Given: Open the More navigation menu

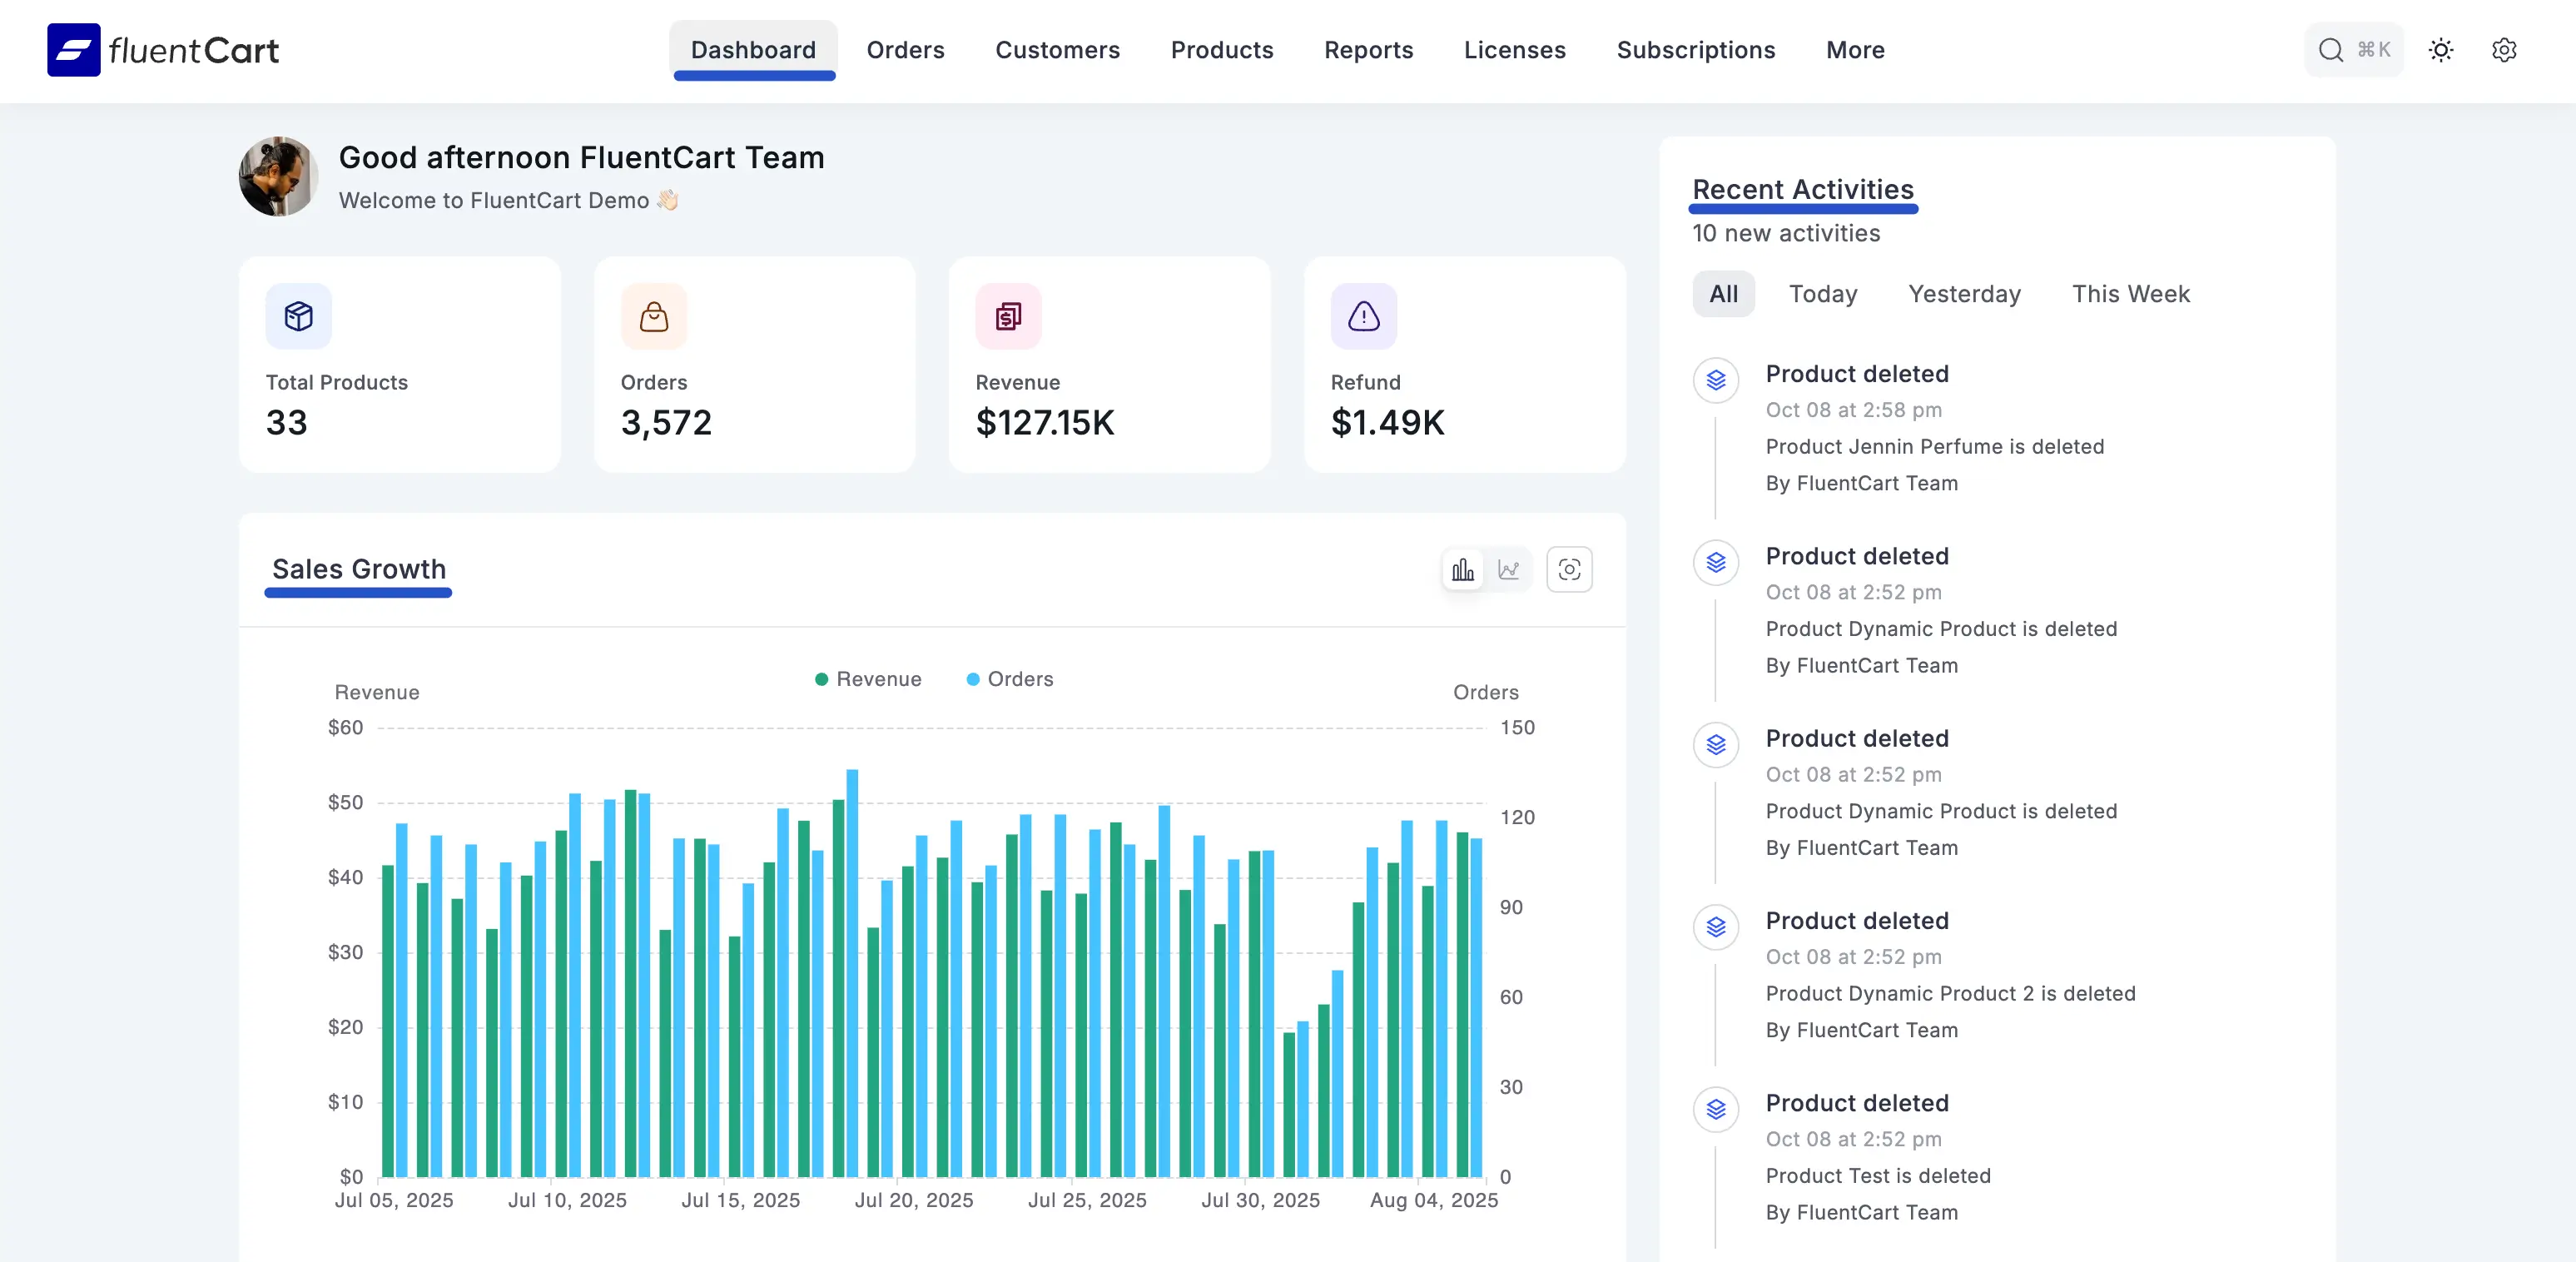Looking at the screenshot, I should tap(1854, 50).
